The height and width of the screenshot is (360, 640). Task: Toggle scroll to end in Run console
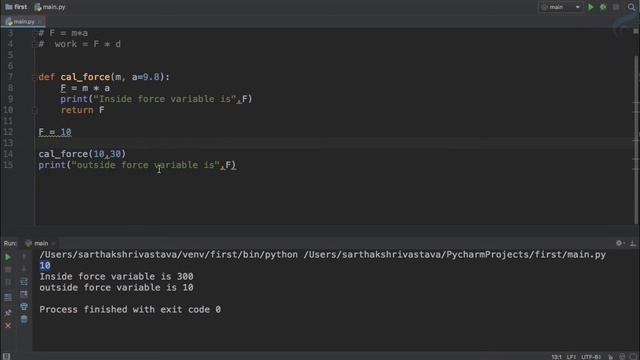pyautogui.click(x=24, y=294)
